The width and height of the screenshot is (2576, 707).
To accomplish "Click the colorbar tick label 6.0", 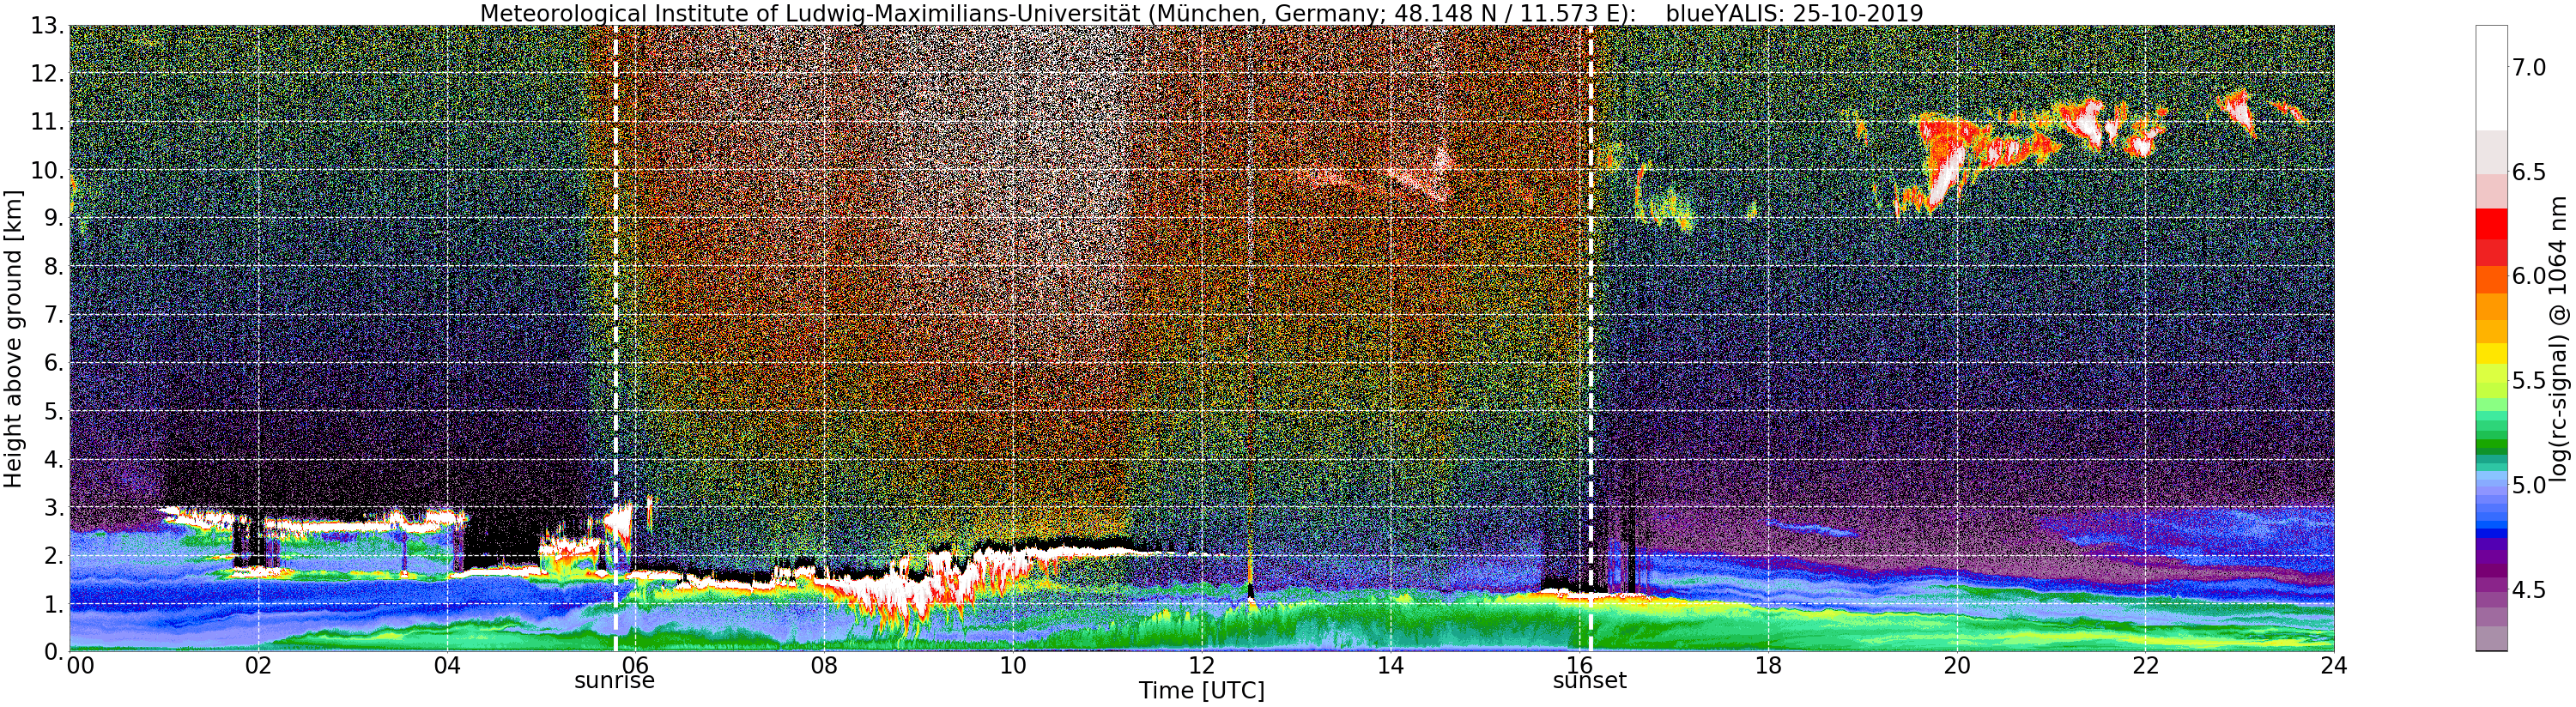I will (x=2528, y=276).
